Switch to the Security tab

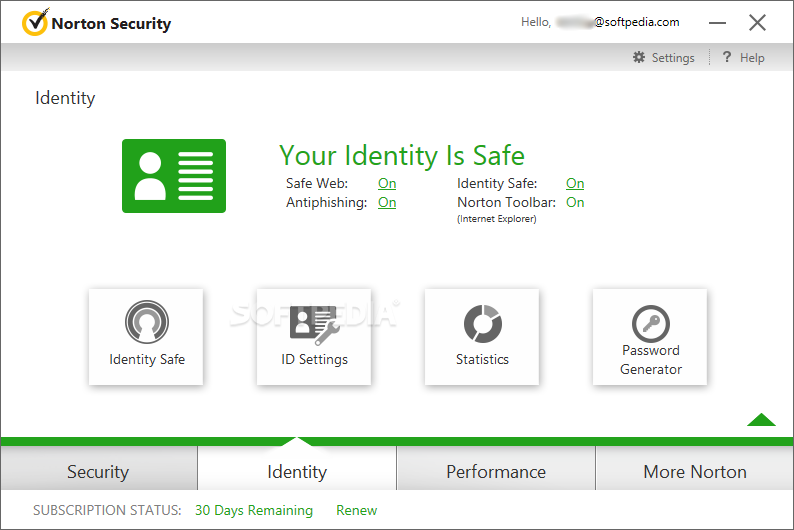[98, 468]
